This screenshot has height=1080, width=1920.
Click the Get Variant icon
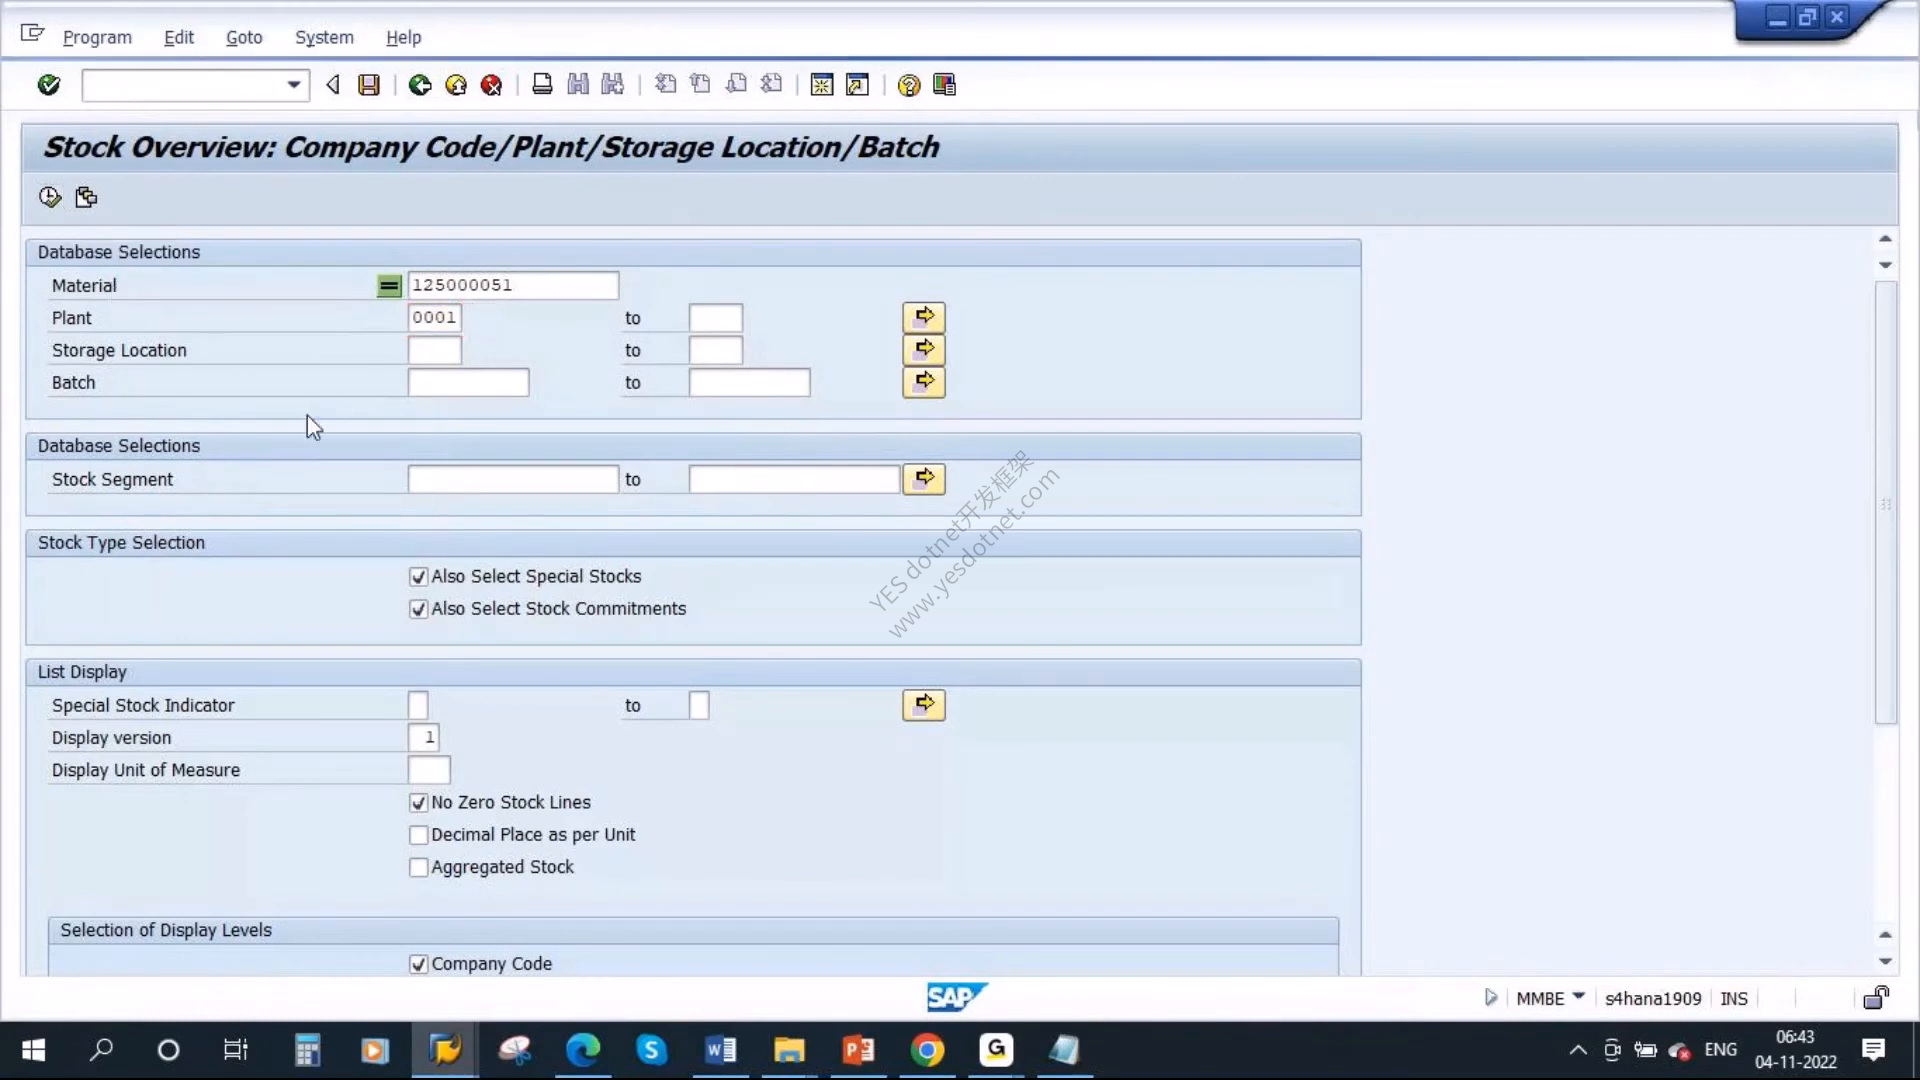[x=86, y=197]
